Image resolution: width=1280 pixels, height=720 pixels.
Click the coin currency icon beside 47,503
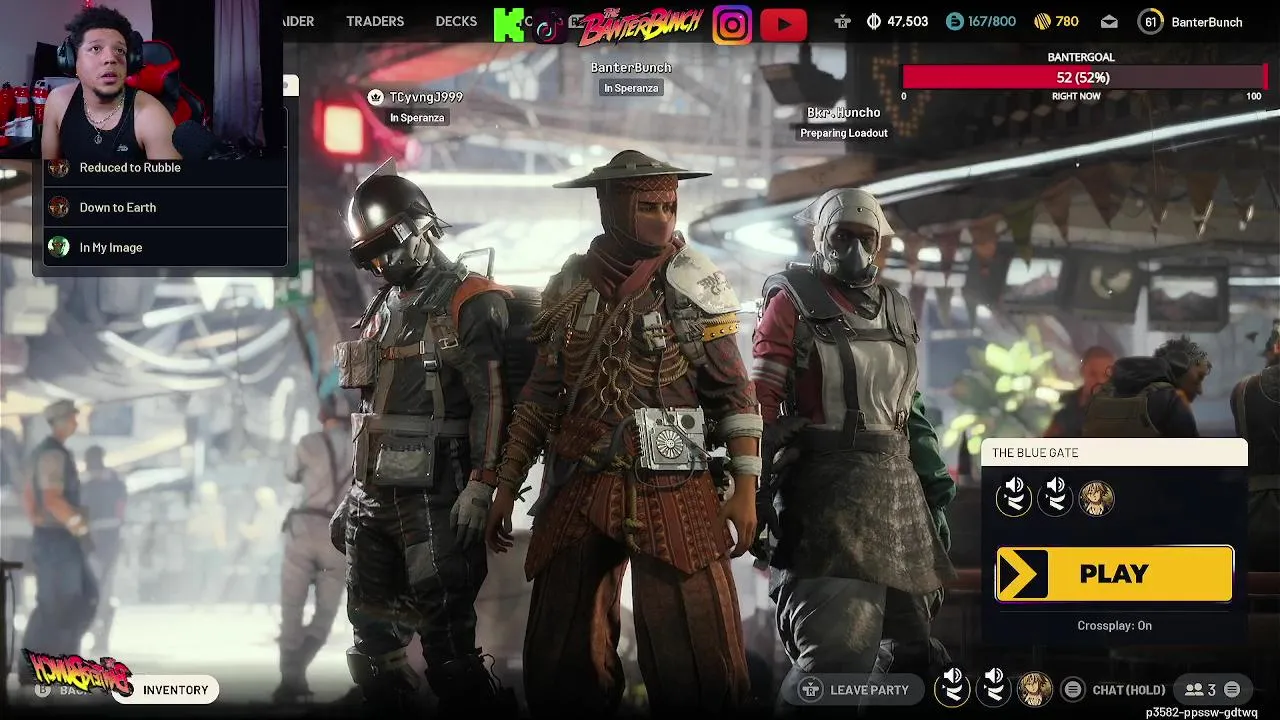click(x=874, y=21)
